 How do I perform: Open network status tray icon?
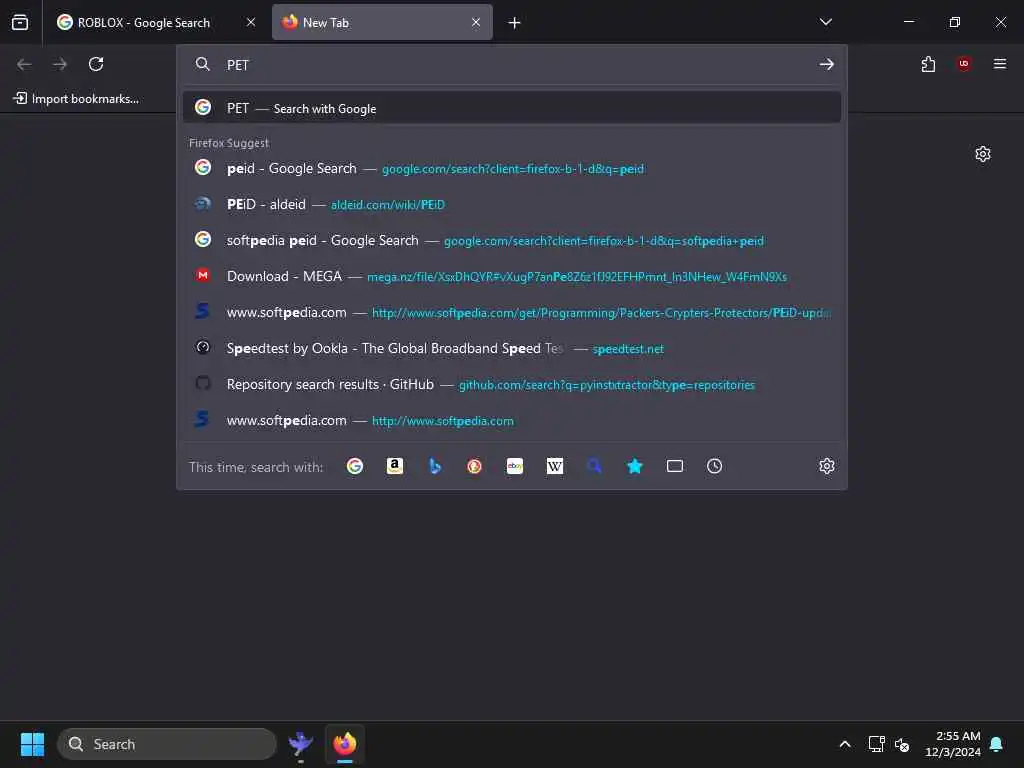pyautogui.click(x=876, y=744)
